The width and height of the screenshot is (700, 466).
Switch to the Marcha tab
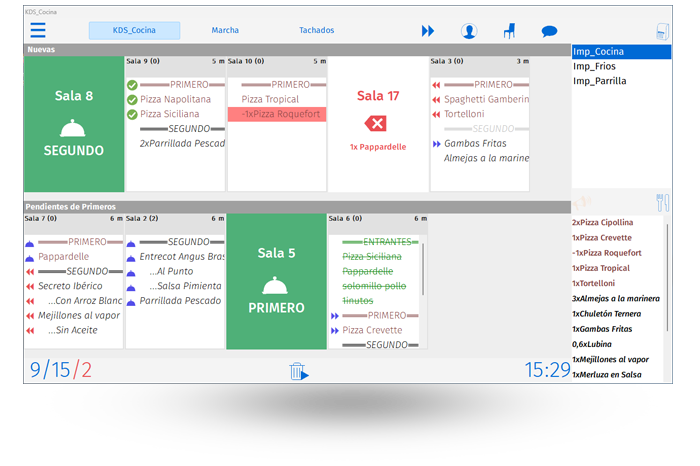225,30
